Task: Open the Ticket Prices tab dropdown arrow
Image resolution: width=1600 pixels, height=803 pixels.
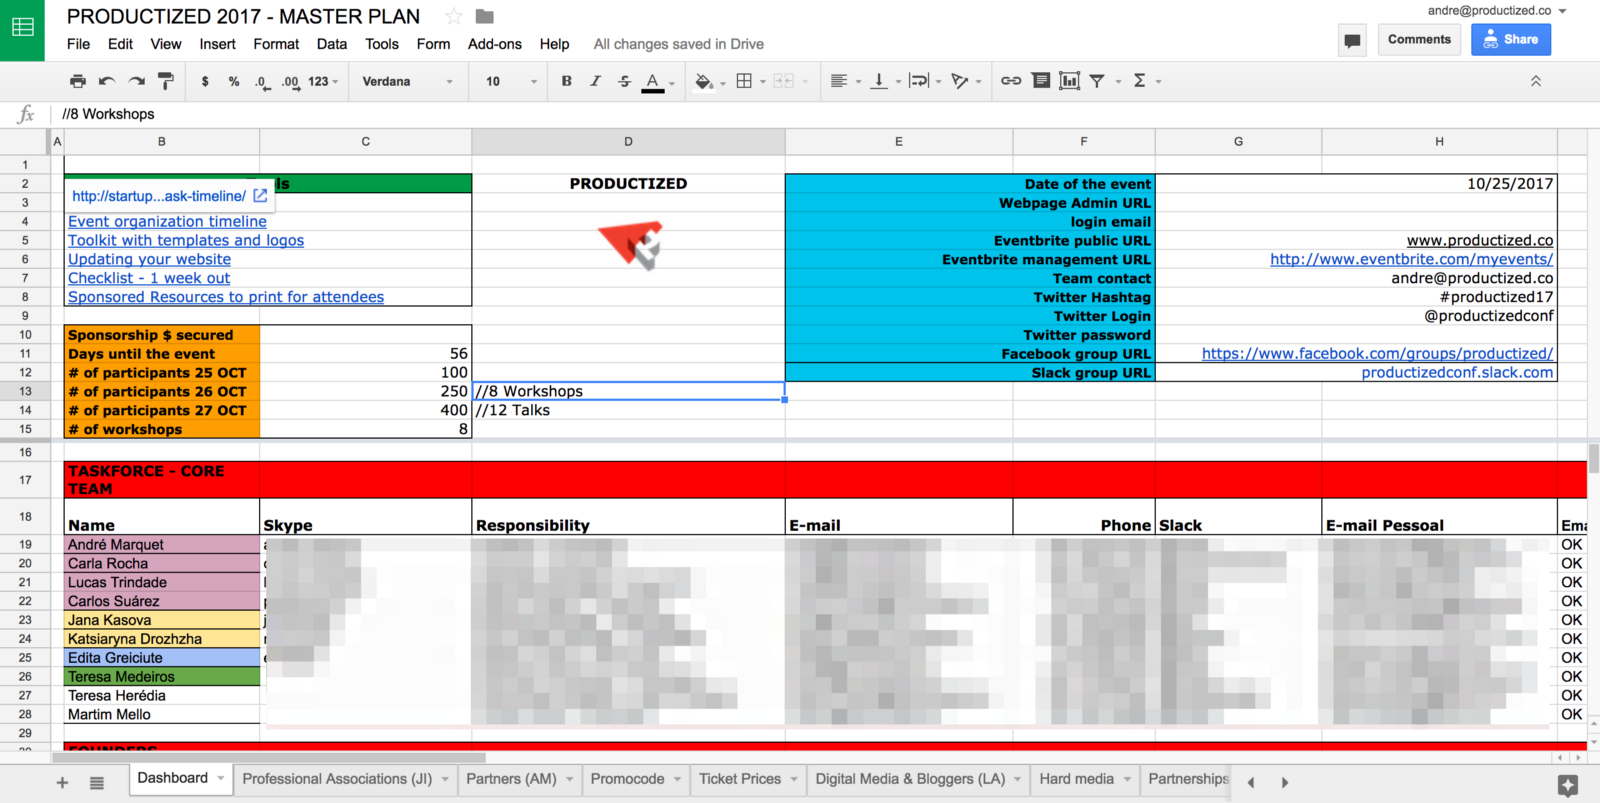Action: pyautogui.click(x=794, y=779)
